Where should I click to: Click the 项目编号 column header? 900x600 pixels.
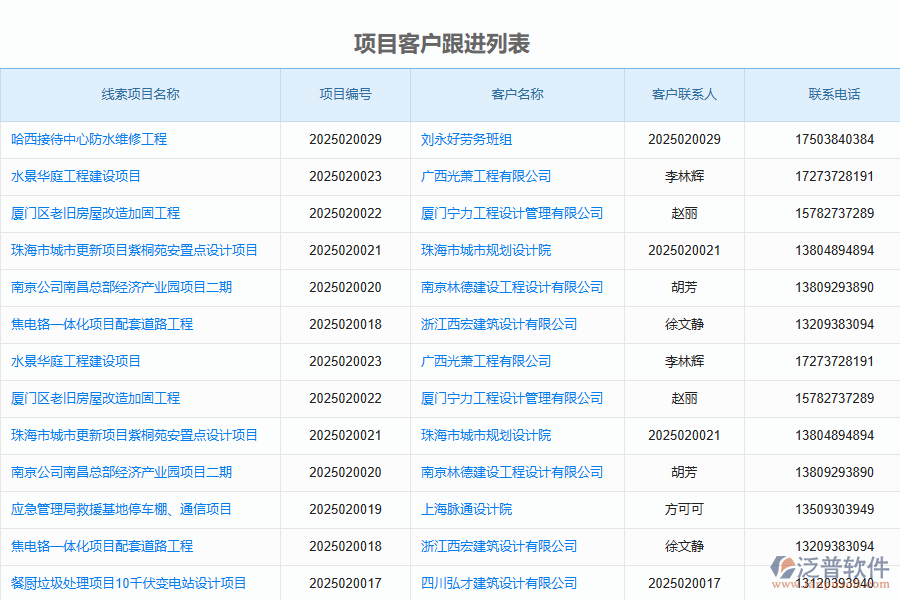(x=346, y=94)
